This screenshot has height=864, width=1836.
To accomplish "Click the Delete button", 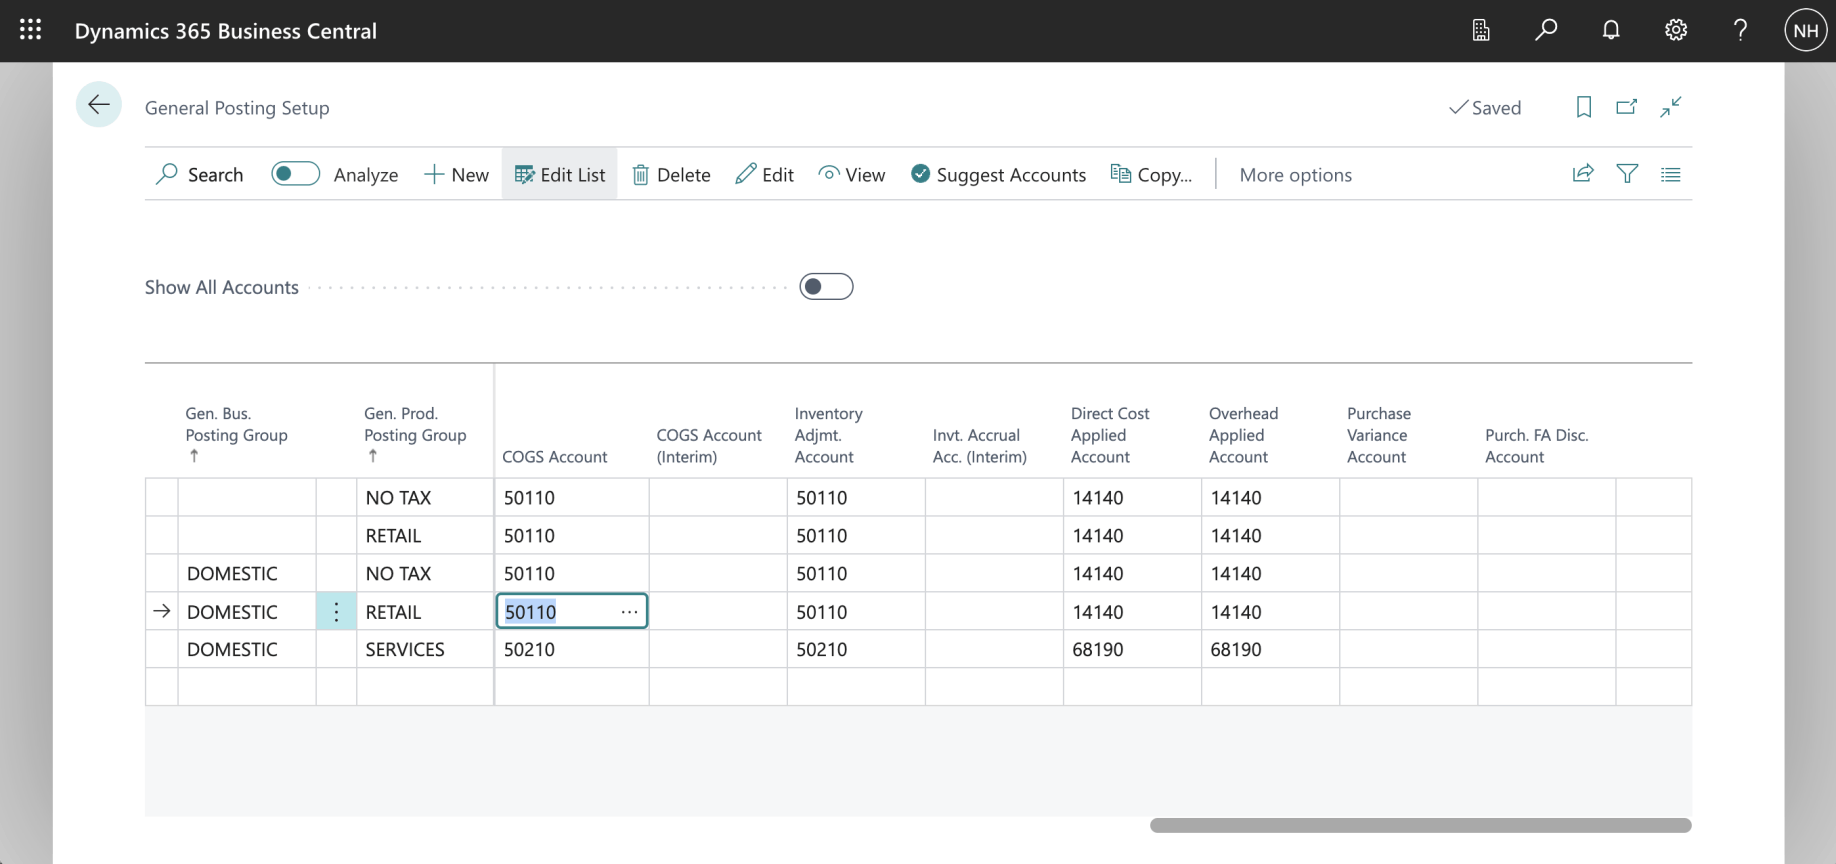I will click(x=671, y=175).
